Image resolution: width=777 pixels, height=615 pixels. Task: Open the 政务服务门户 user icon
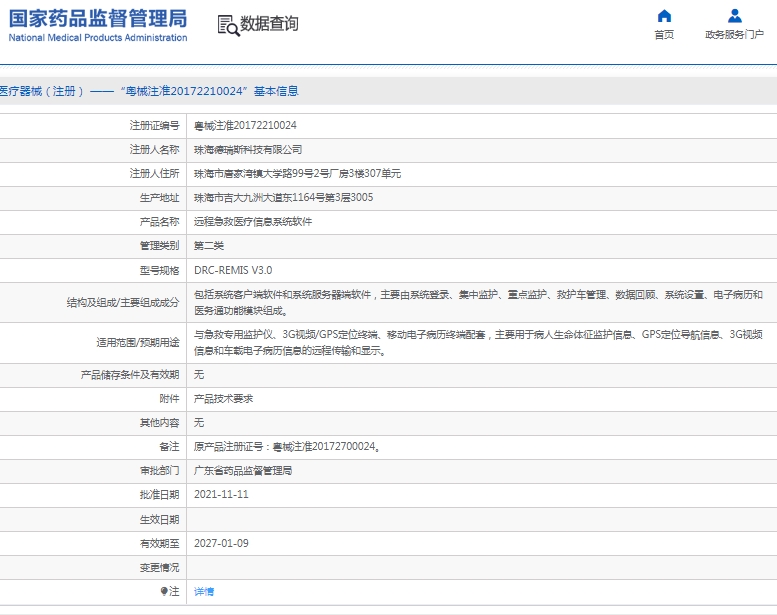pos(734,16)
